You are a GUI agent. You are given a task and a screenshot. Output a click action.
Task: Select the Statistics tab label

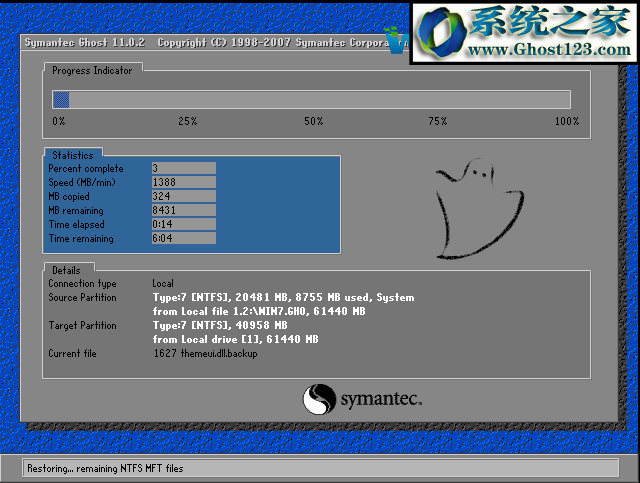tap(73, 155)
